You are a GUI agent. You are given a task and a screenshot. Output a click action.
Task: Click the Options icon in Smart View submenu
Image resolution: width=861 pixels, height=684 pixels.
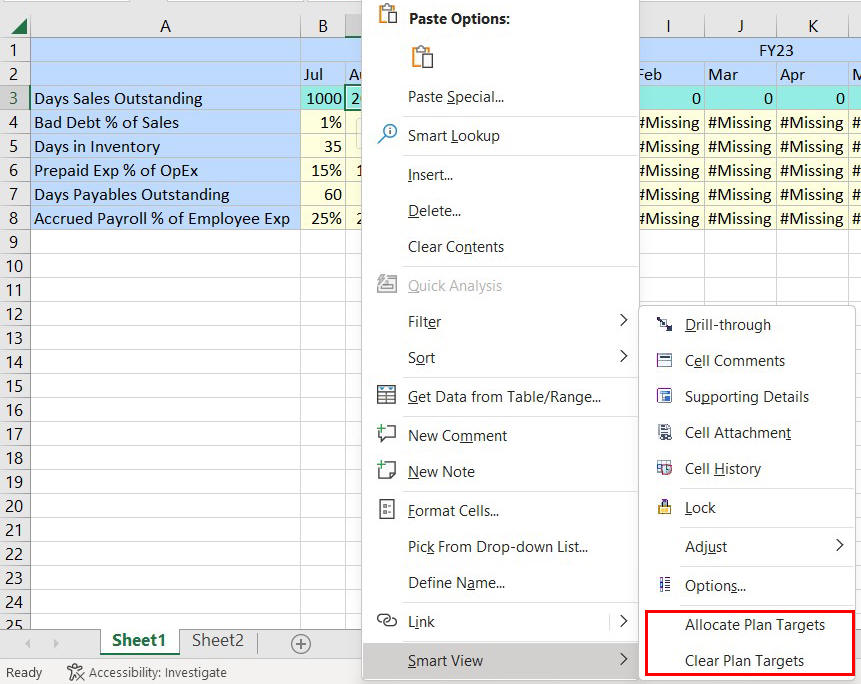[663, 586]
